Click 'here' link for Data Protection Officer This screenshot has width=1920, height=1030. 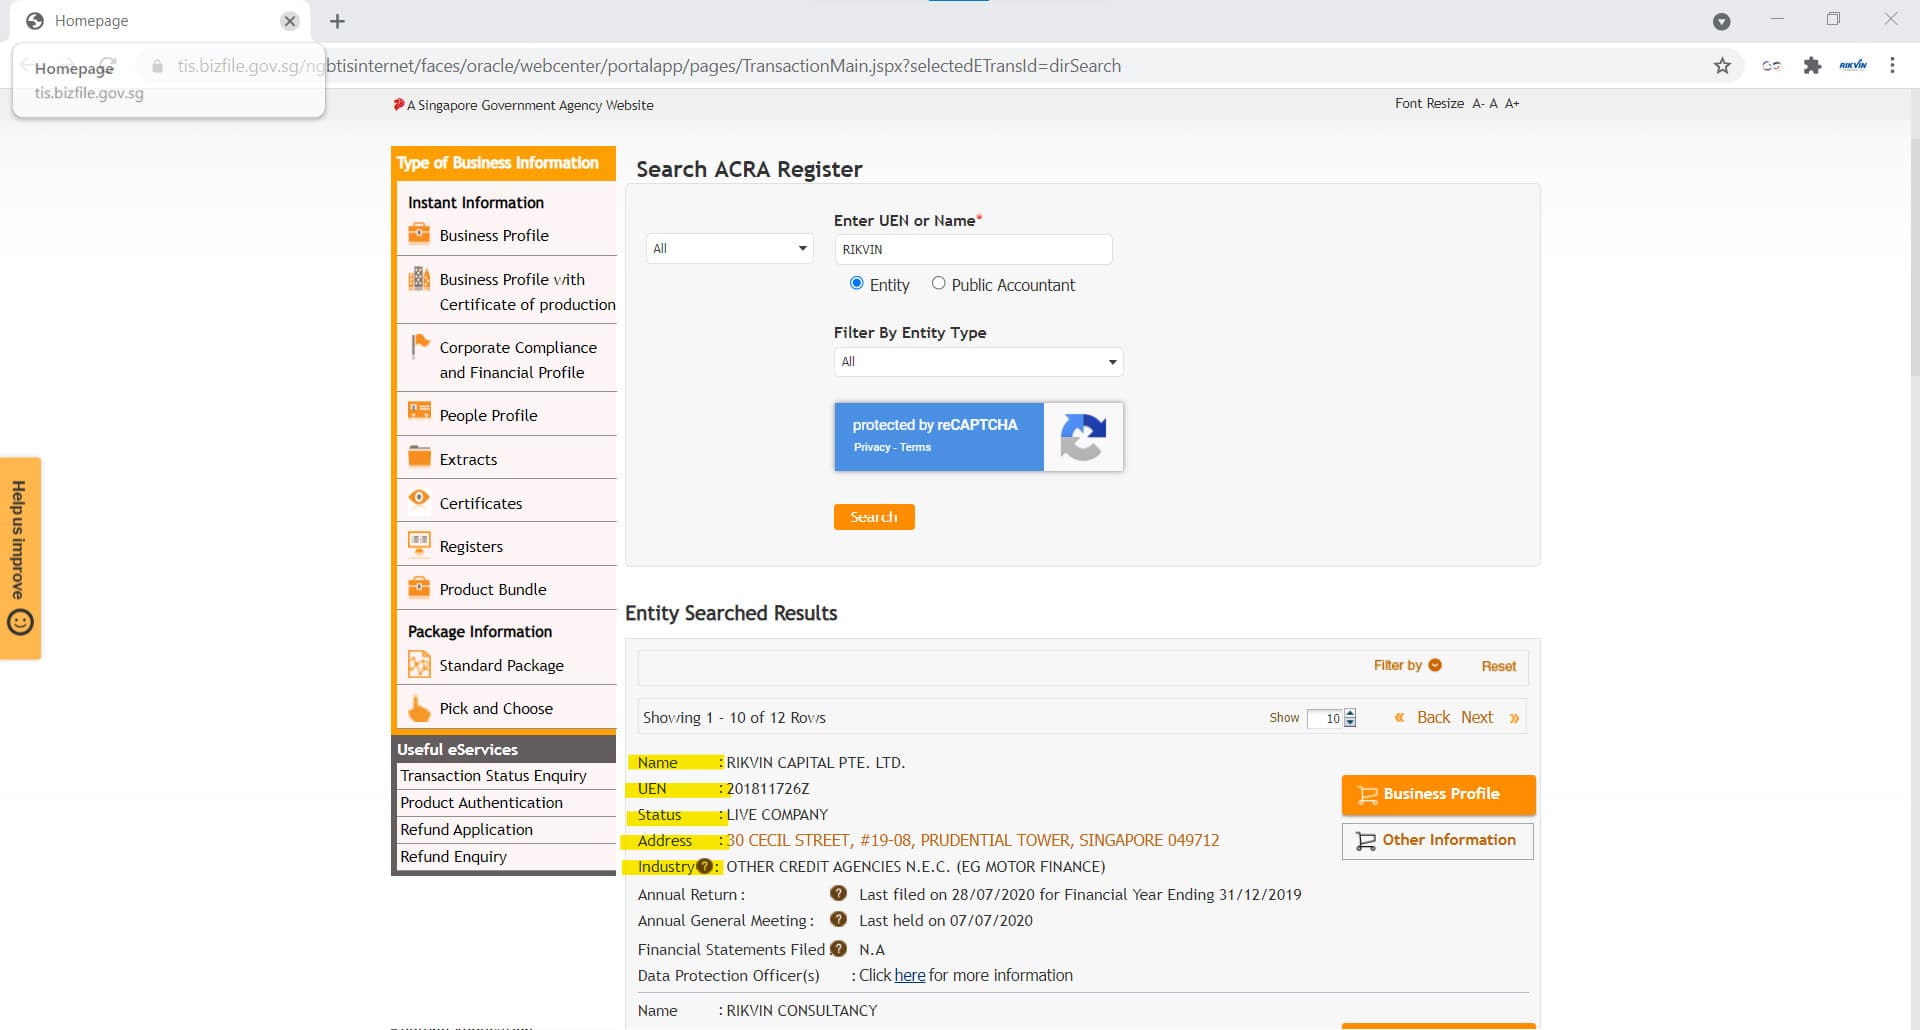pyautogui.click(x=909, y=975)
